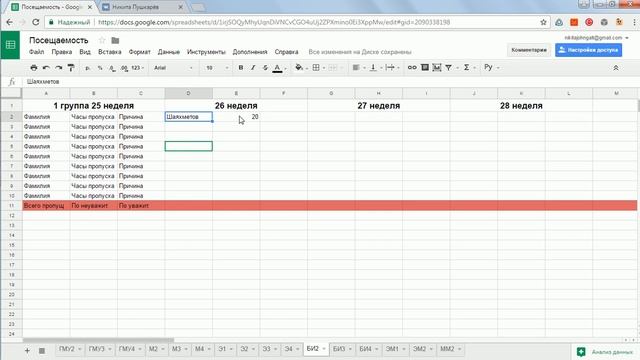Switch to the М3 sheet tab
The height and width of the screenshot is (360, 640).
tap(176, 349)
